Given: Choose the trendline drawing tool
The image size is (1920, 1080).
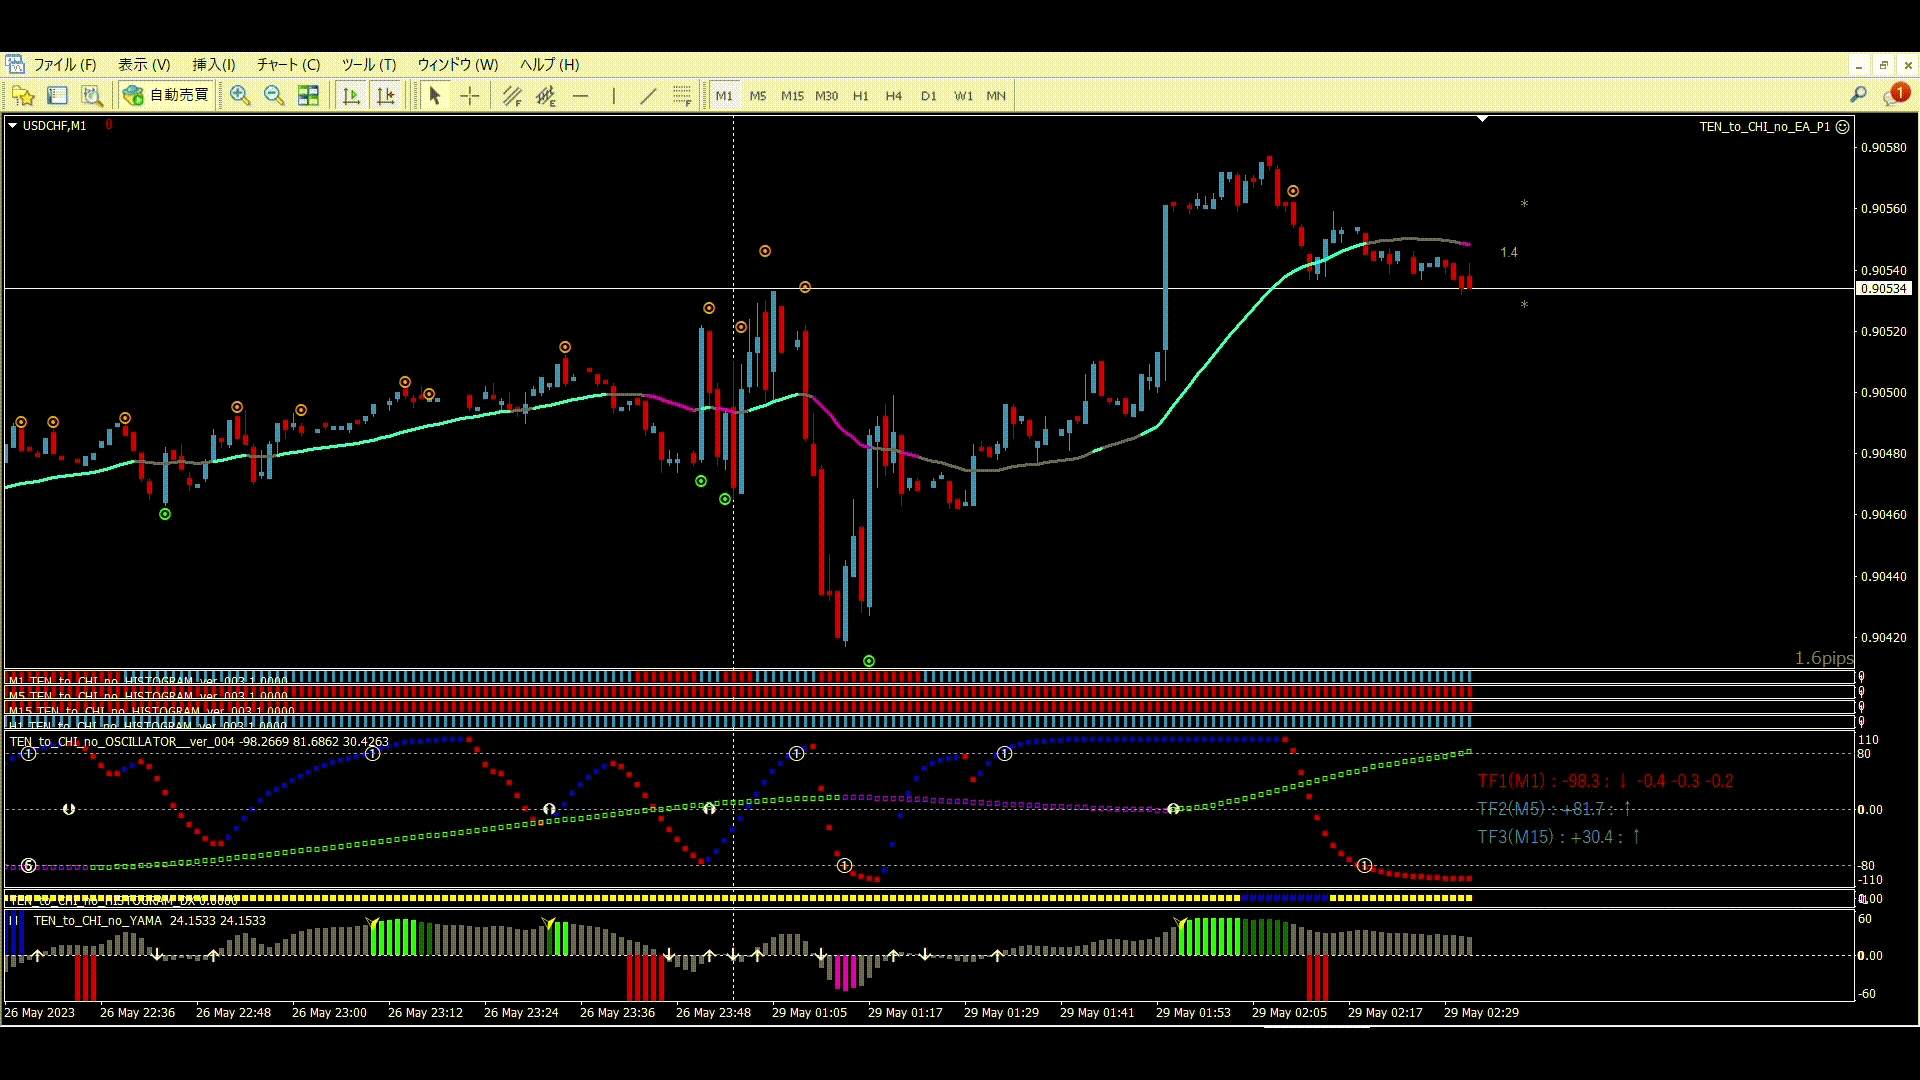Looking at the screenshot, I should tap(648, 95).
